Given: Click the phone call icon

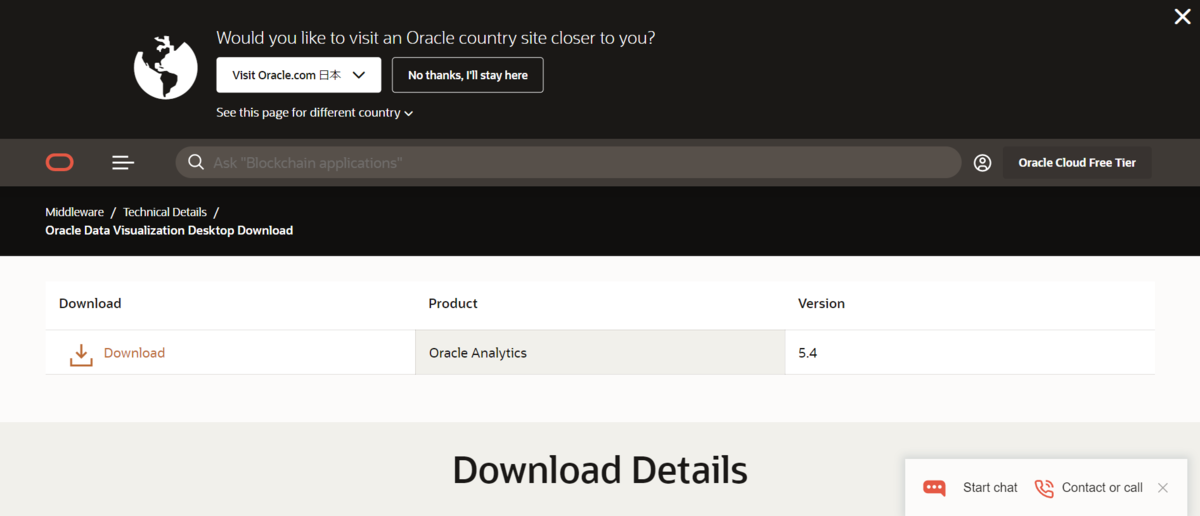Looking at the screenshot, I should point(1044,488).
